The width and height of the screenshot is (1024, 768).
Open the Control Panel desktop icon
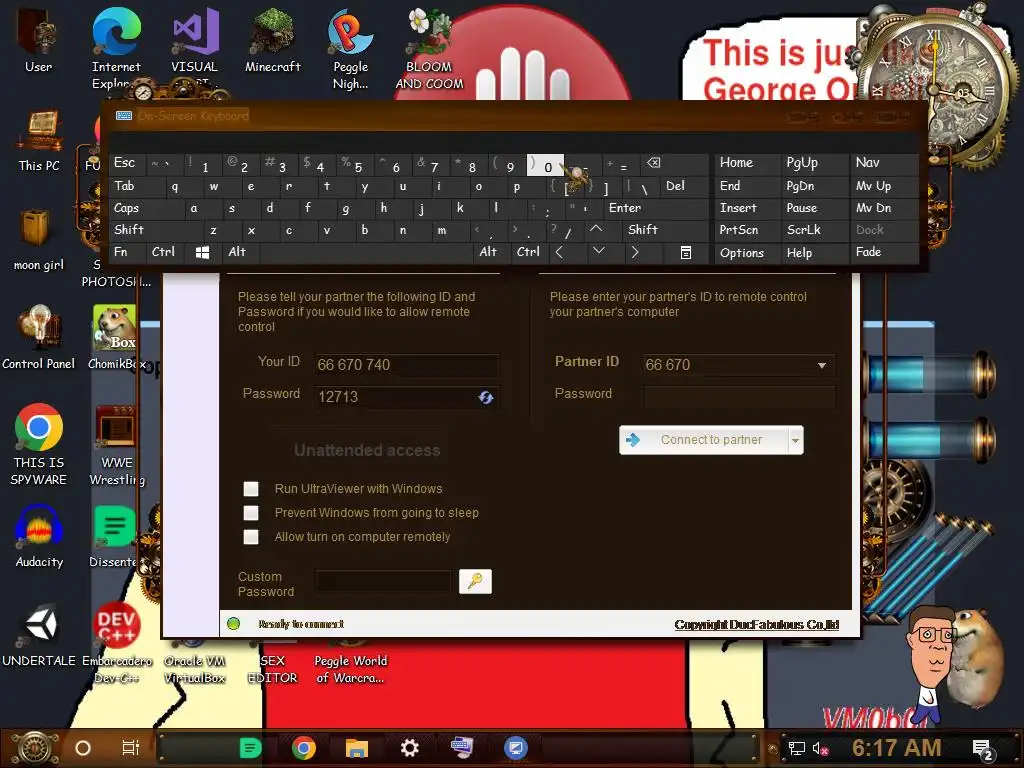point(39,338)
